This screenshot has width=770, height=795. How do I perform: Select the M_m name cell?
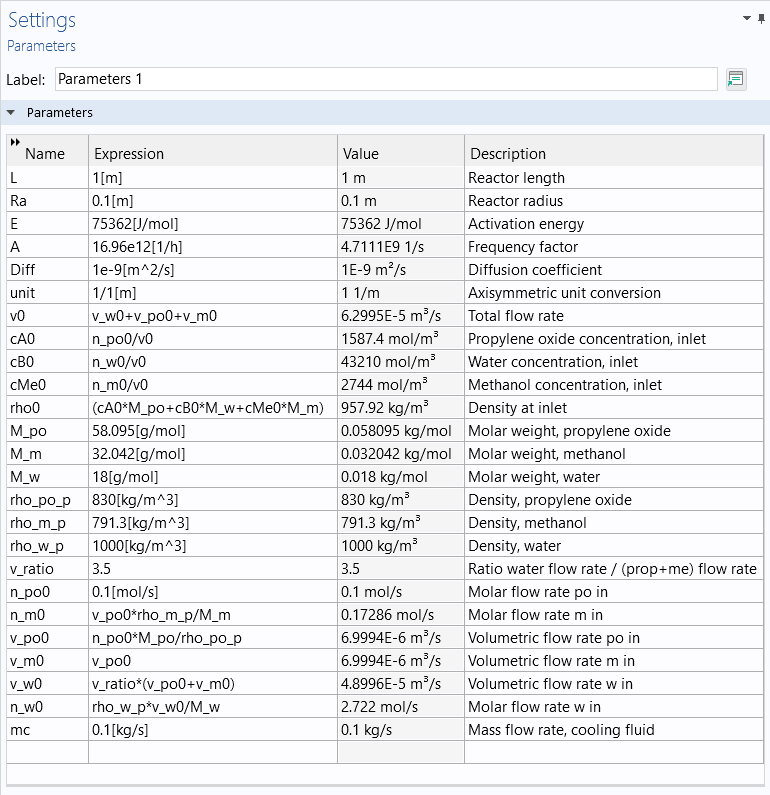point(48,454)
